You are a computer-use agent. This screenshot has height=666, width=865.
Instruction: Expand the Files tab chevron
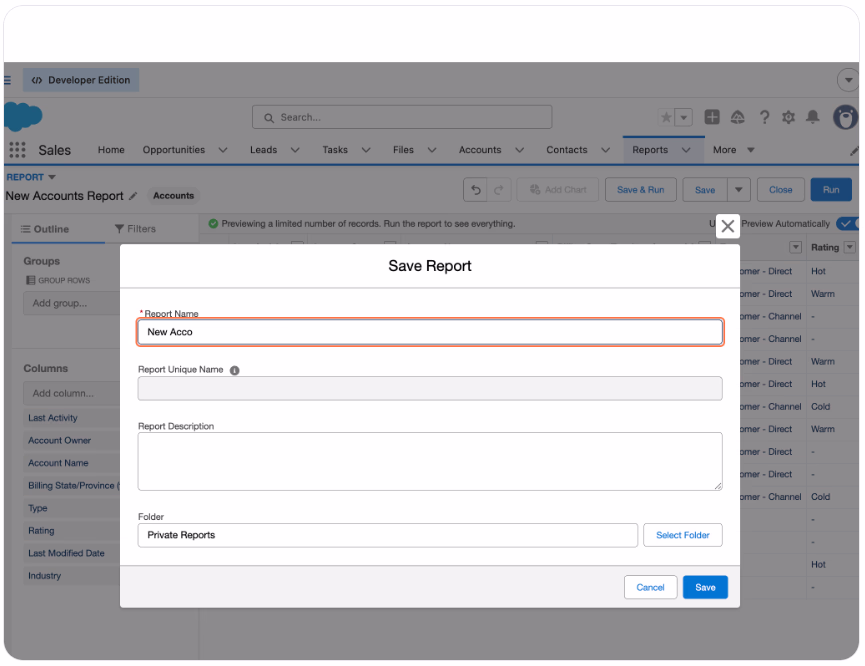click(x=432, y=150)
